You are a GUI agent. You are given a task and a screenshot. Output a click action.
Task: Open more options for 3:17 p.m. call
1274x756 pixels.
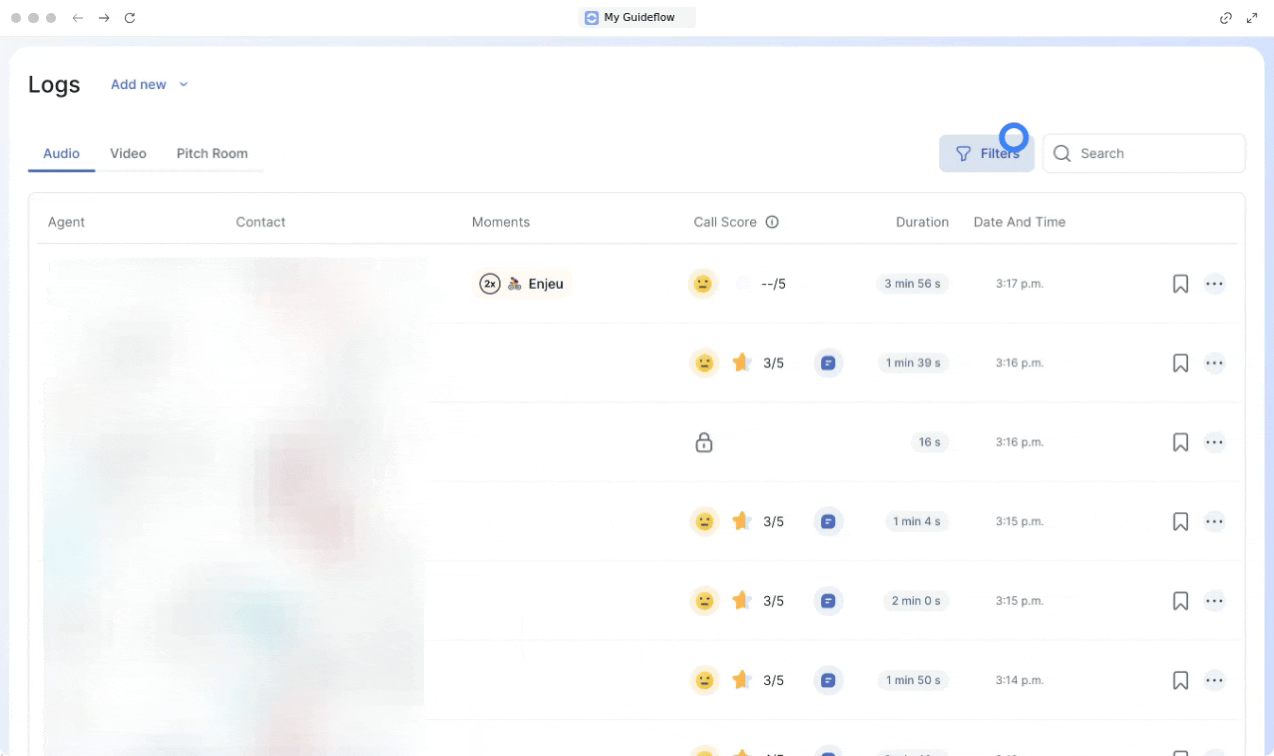tap(1214, 284)
